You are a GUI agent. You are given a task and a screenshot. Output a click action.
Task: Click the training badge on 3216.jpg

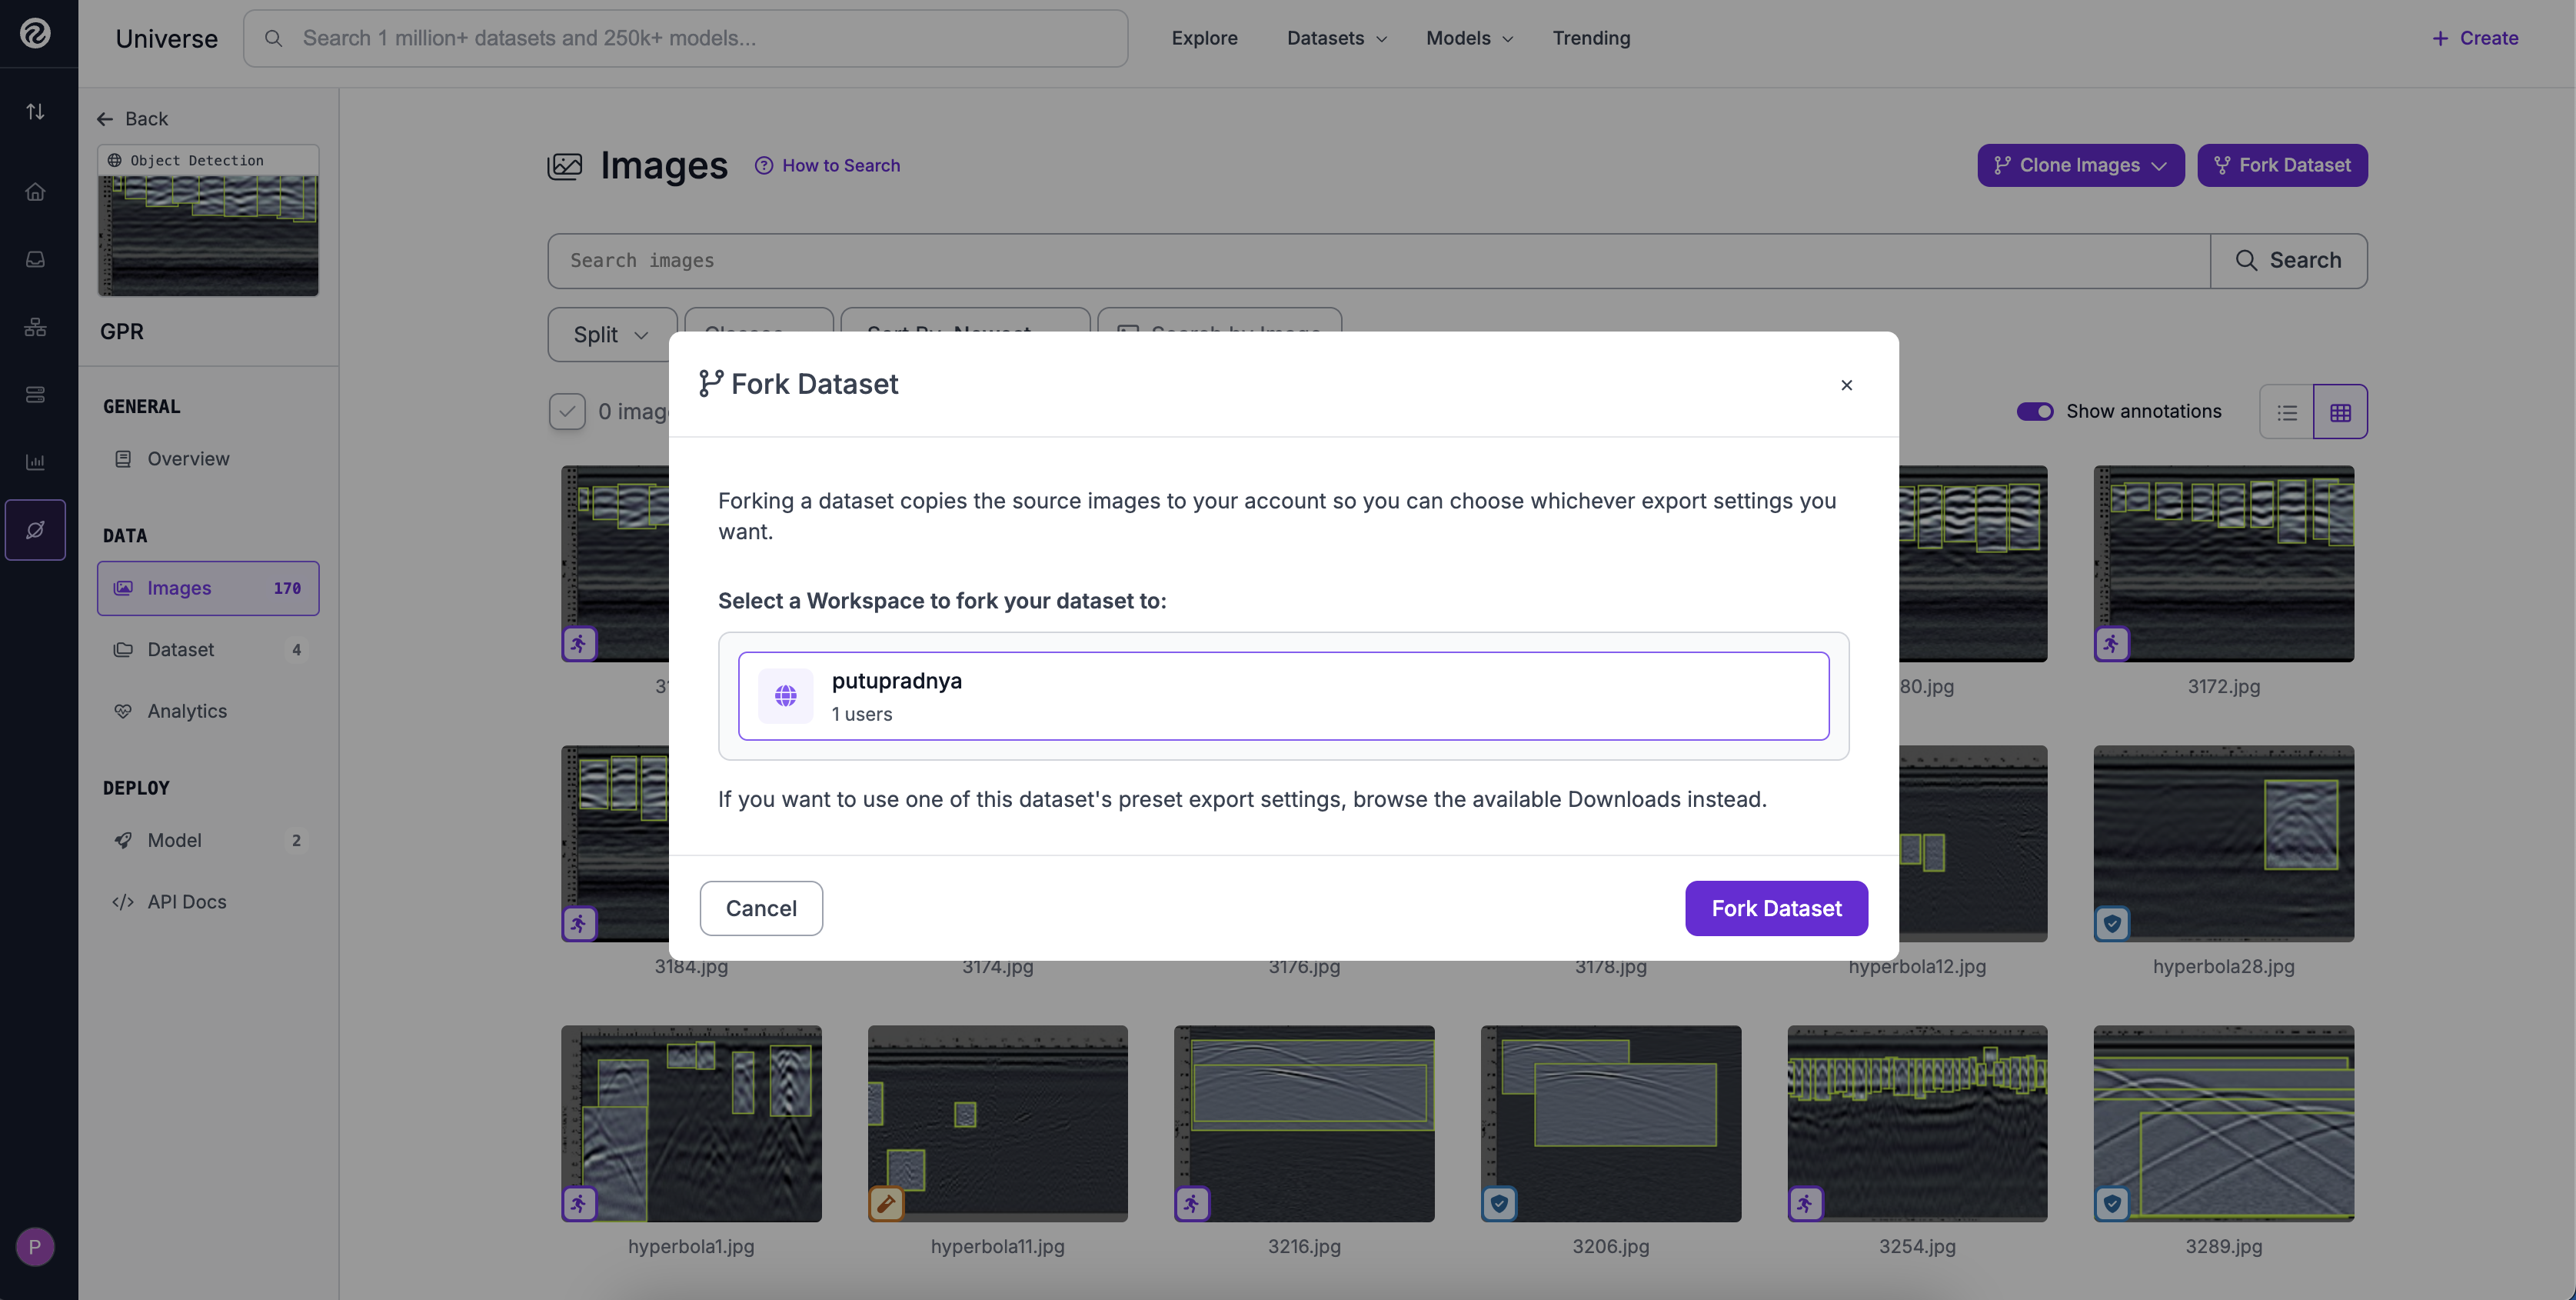tap(1192, 1203)
